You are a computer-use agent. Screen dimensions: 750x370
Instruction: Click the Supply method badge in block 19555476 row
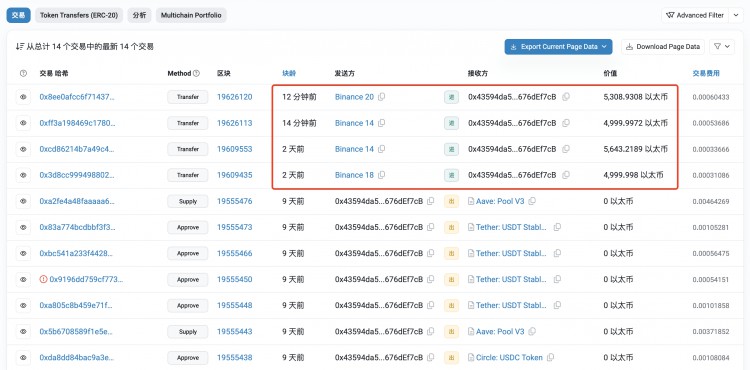(x=188, y=201)
